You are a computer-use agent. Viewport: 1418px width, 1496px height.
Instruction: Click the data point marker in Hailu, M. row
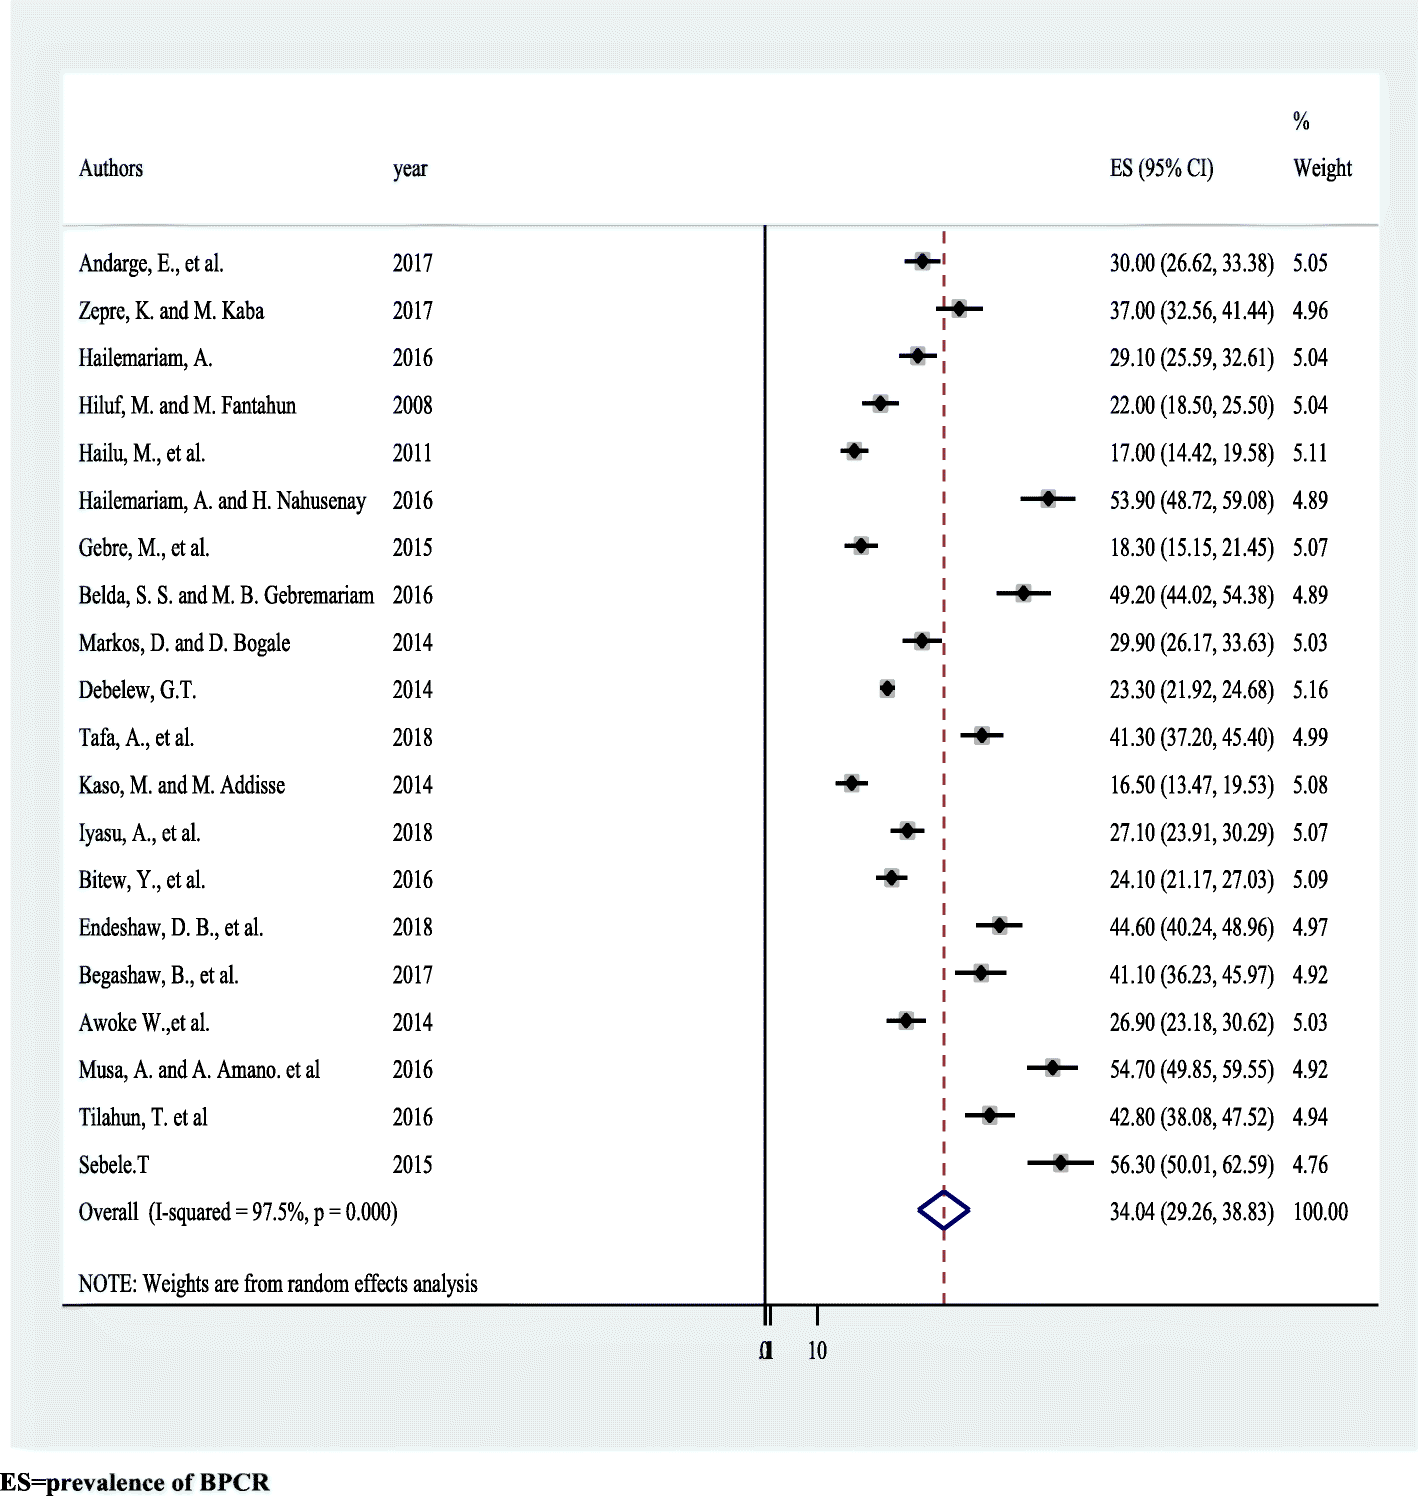(x=854, y=451)
